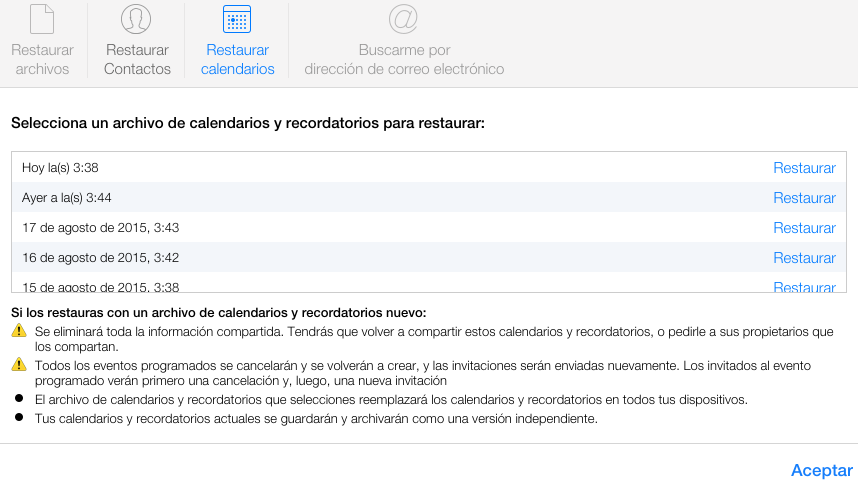Click the warning icon beside 'Se eliminará toda la información'
Screen dimensions: 858x486
coord(18,331)
